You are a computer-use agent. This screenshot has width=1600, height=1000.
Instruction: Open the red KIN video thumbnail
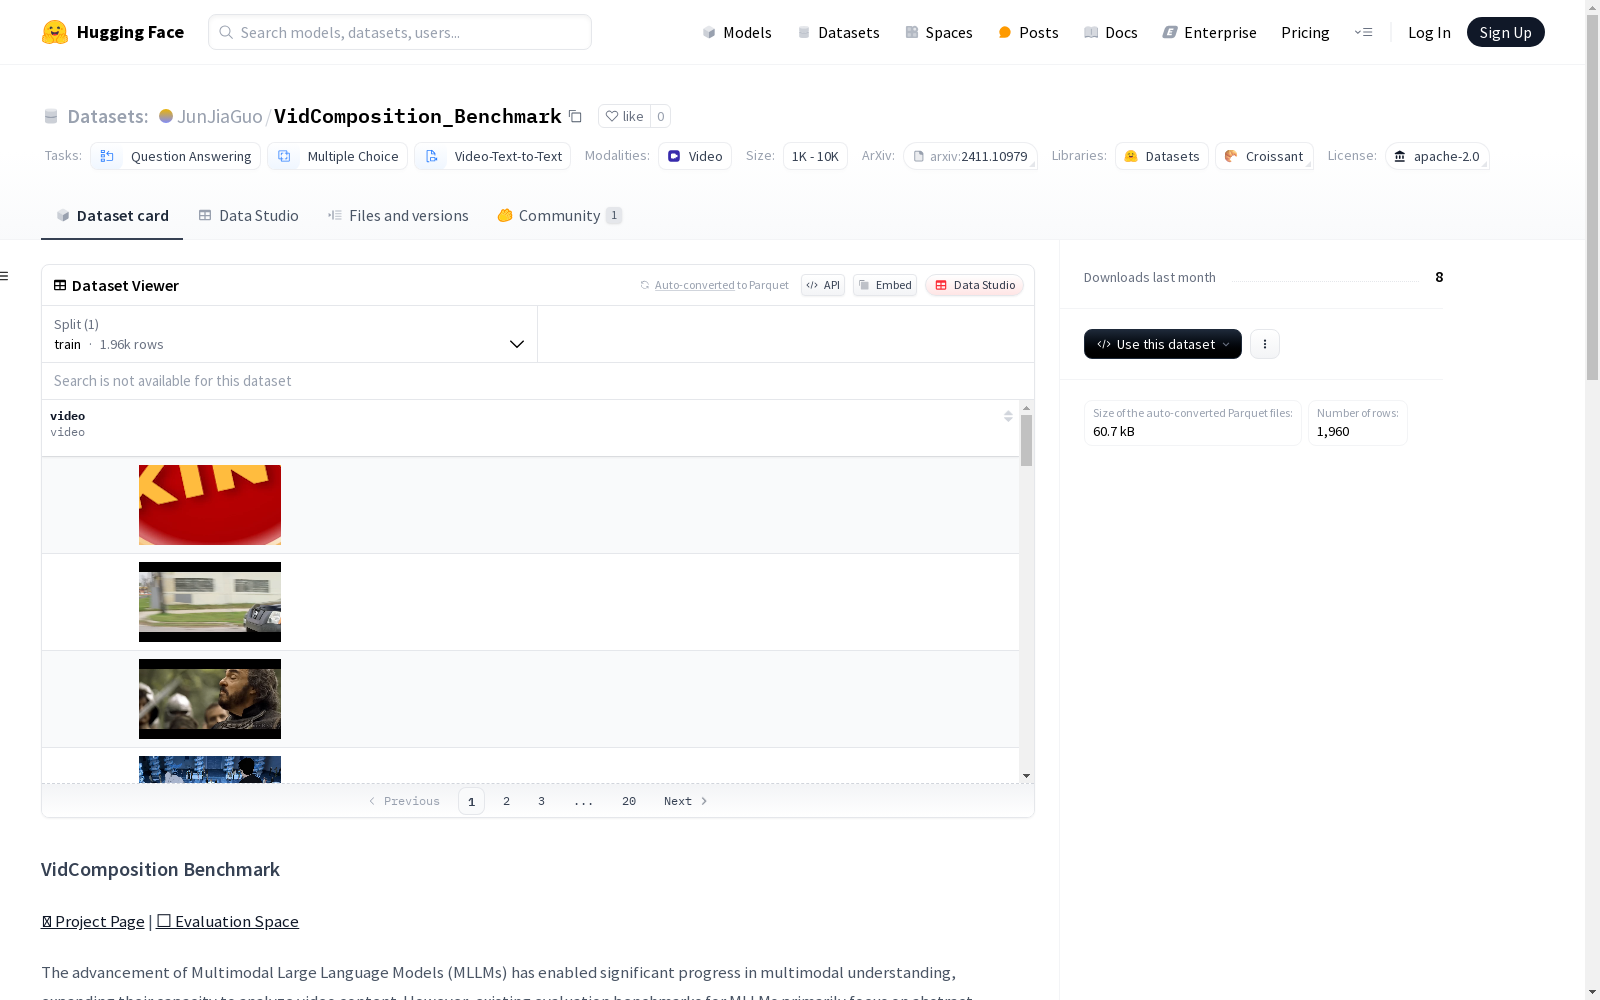tap(210, 505)
